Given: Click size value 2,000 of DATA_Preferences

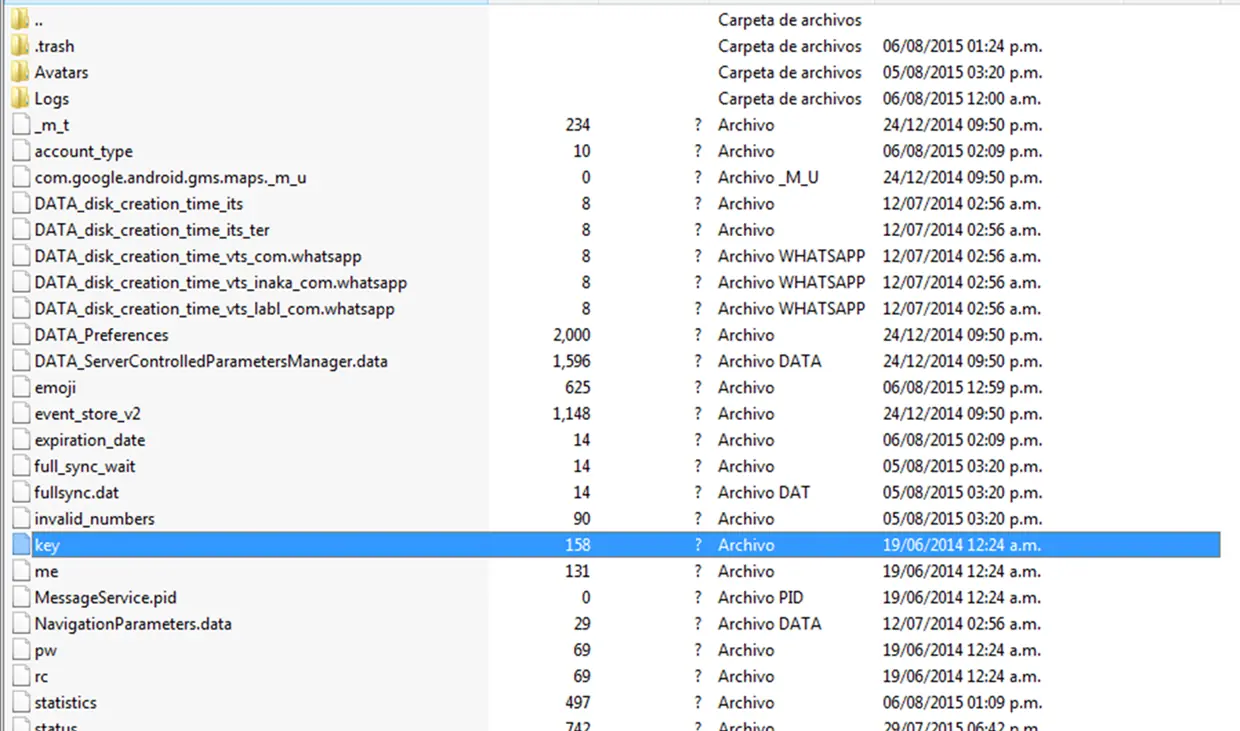Looking at the screenshot, I should (571, 335).
